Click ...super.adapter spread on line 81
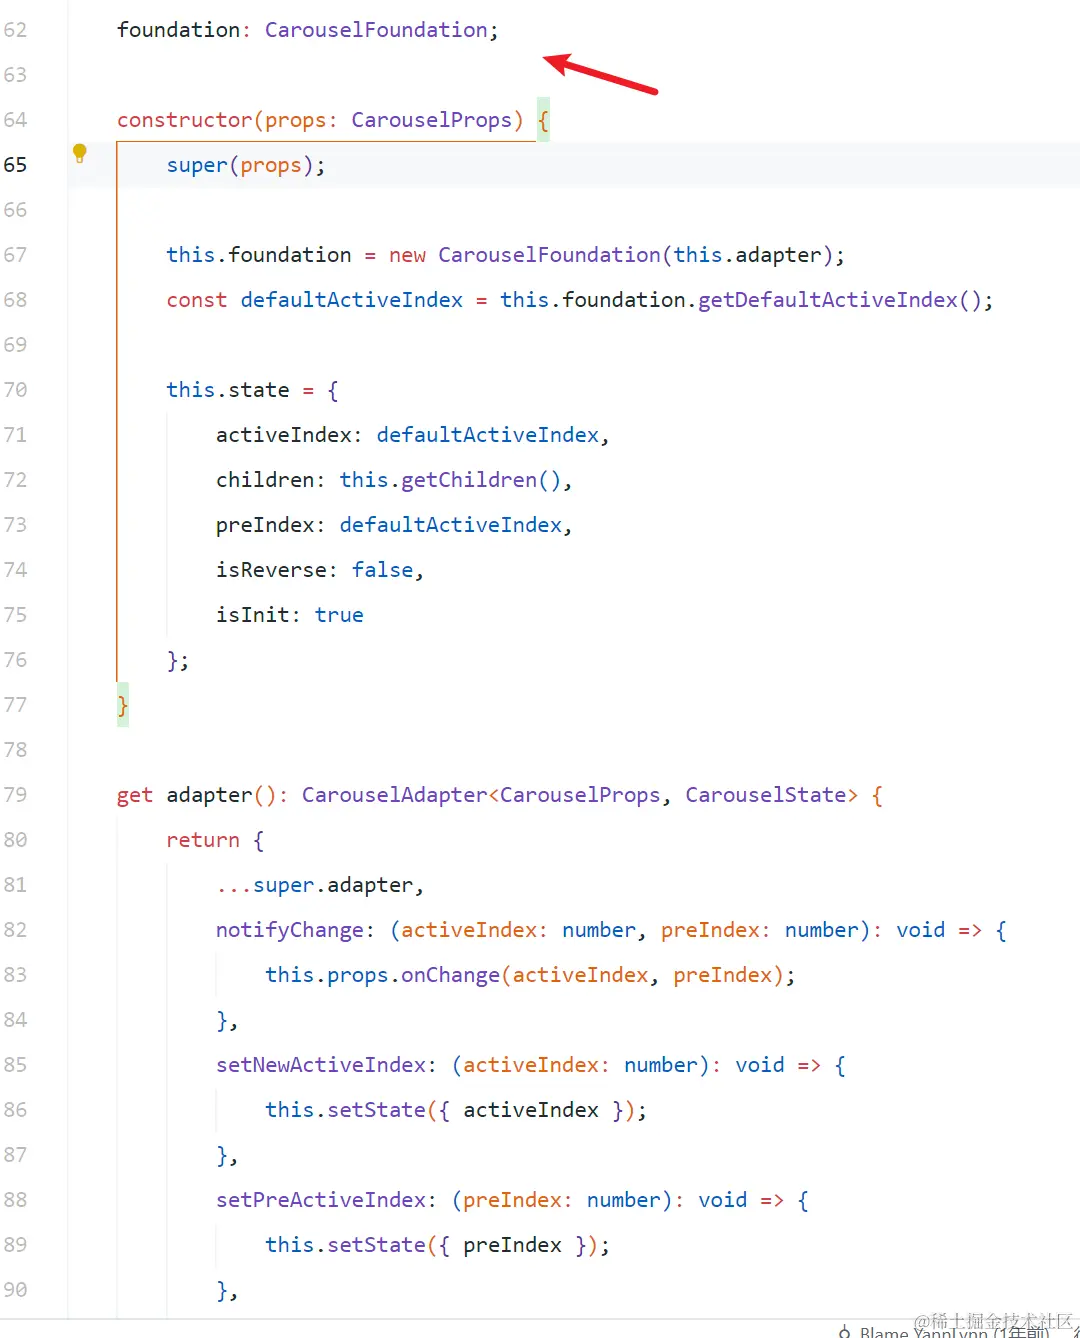Viewport: 1080px width, 1338px height. click(x=314, y=885)
